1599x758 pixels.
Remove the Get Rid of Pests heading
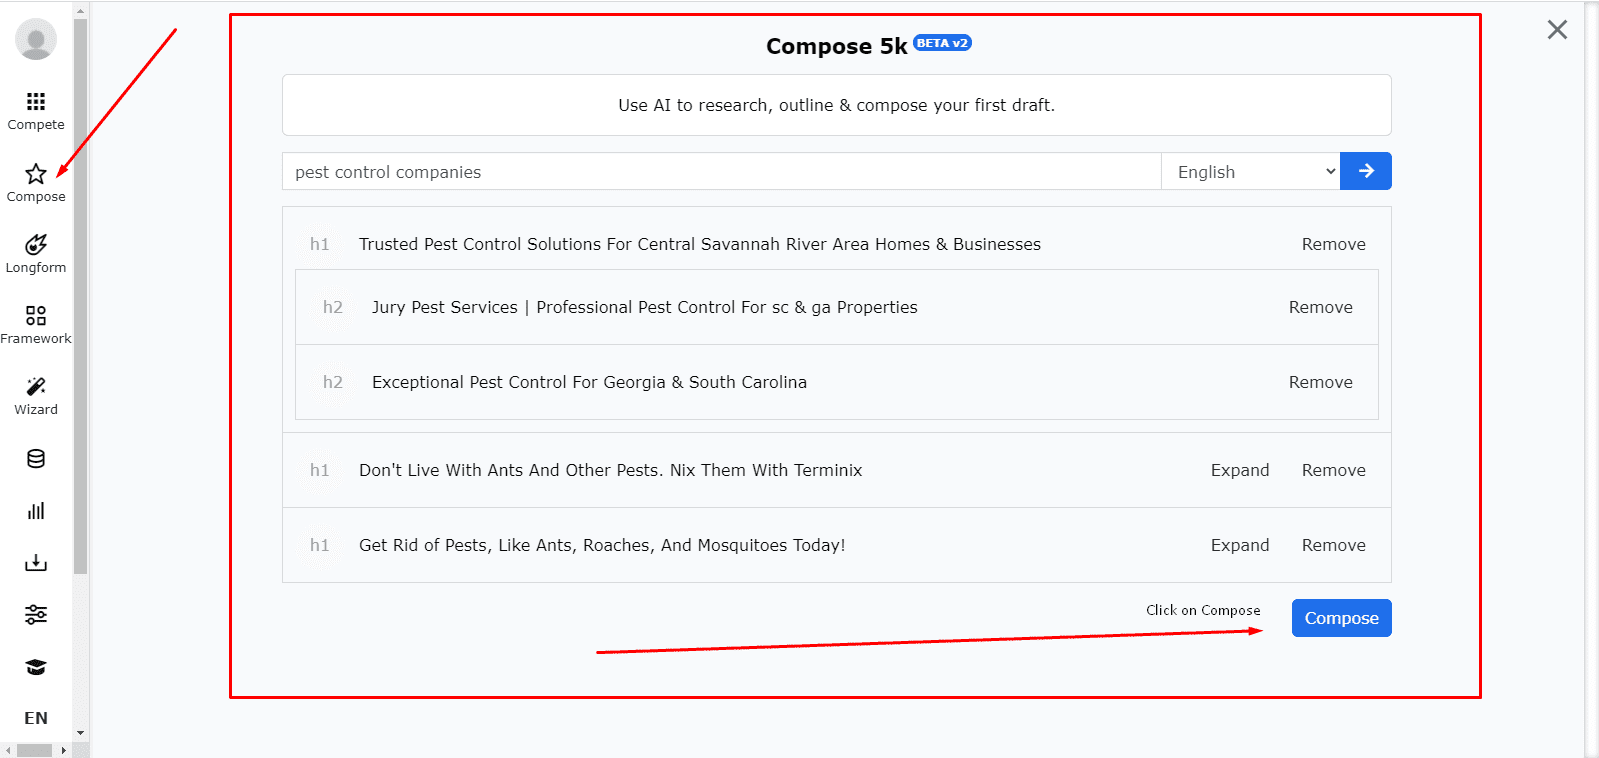(x=1333, y=545)
